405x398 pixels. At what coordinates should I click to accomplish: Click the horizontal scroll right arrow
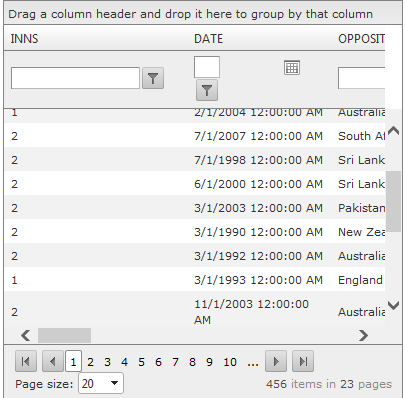[x=363, y=335]
